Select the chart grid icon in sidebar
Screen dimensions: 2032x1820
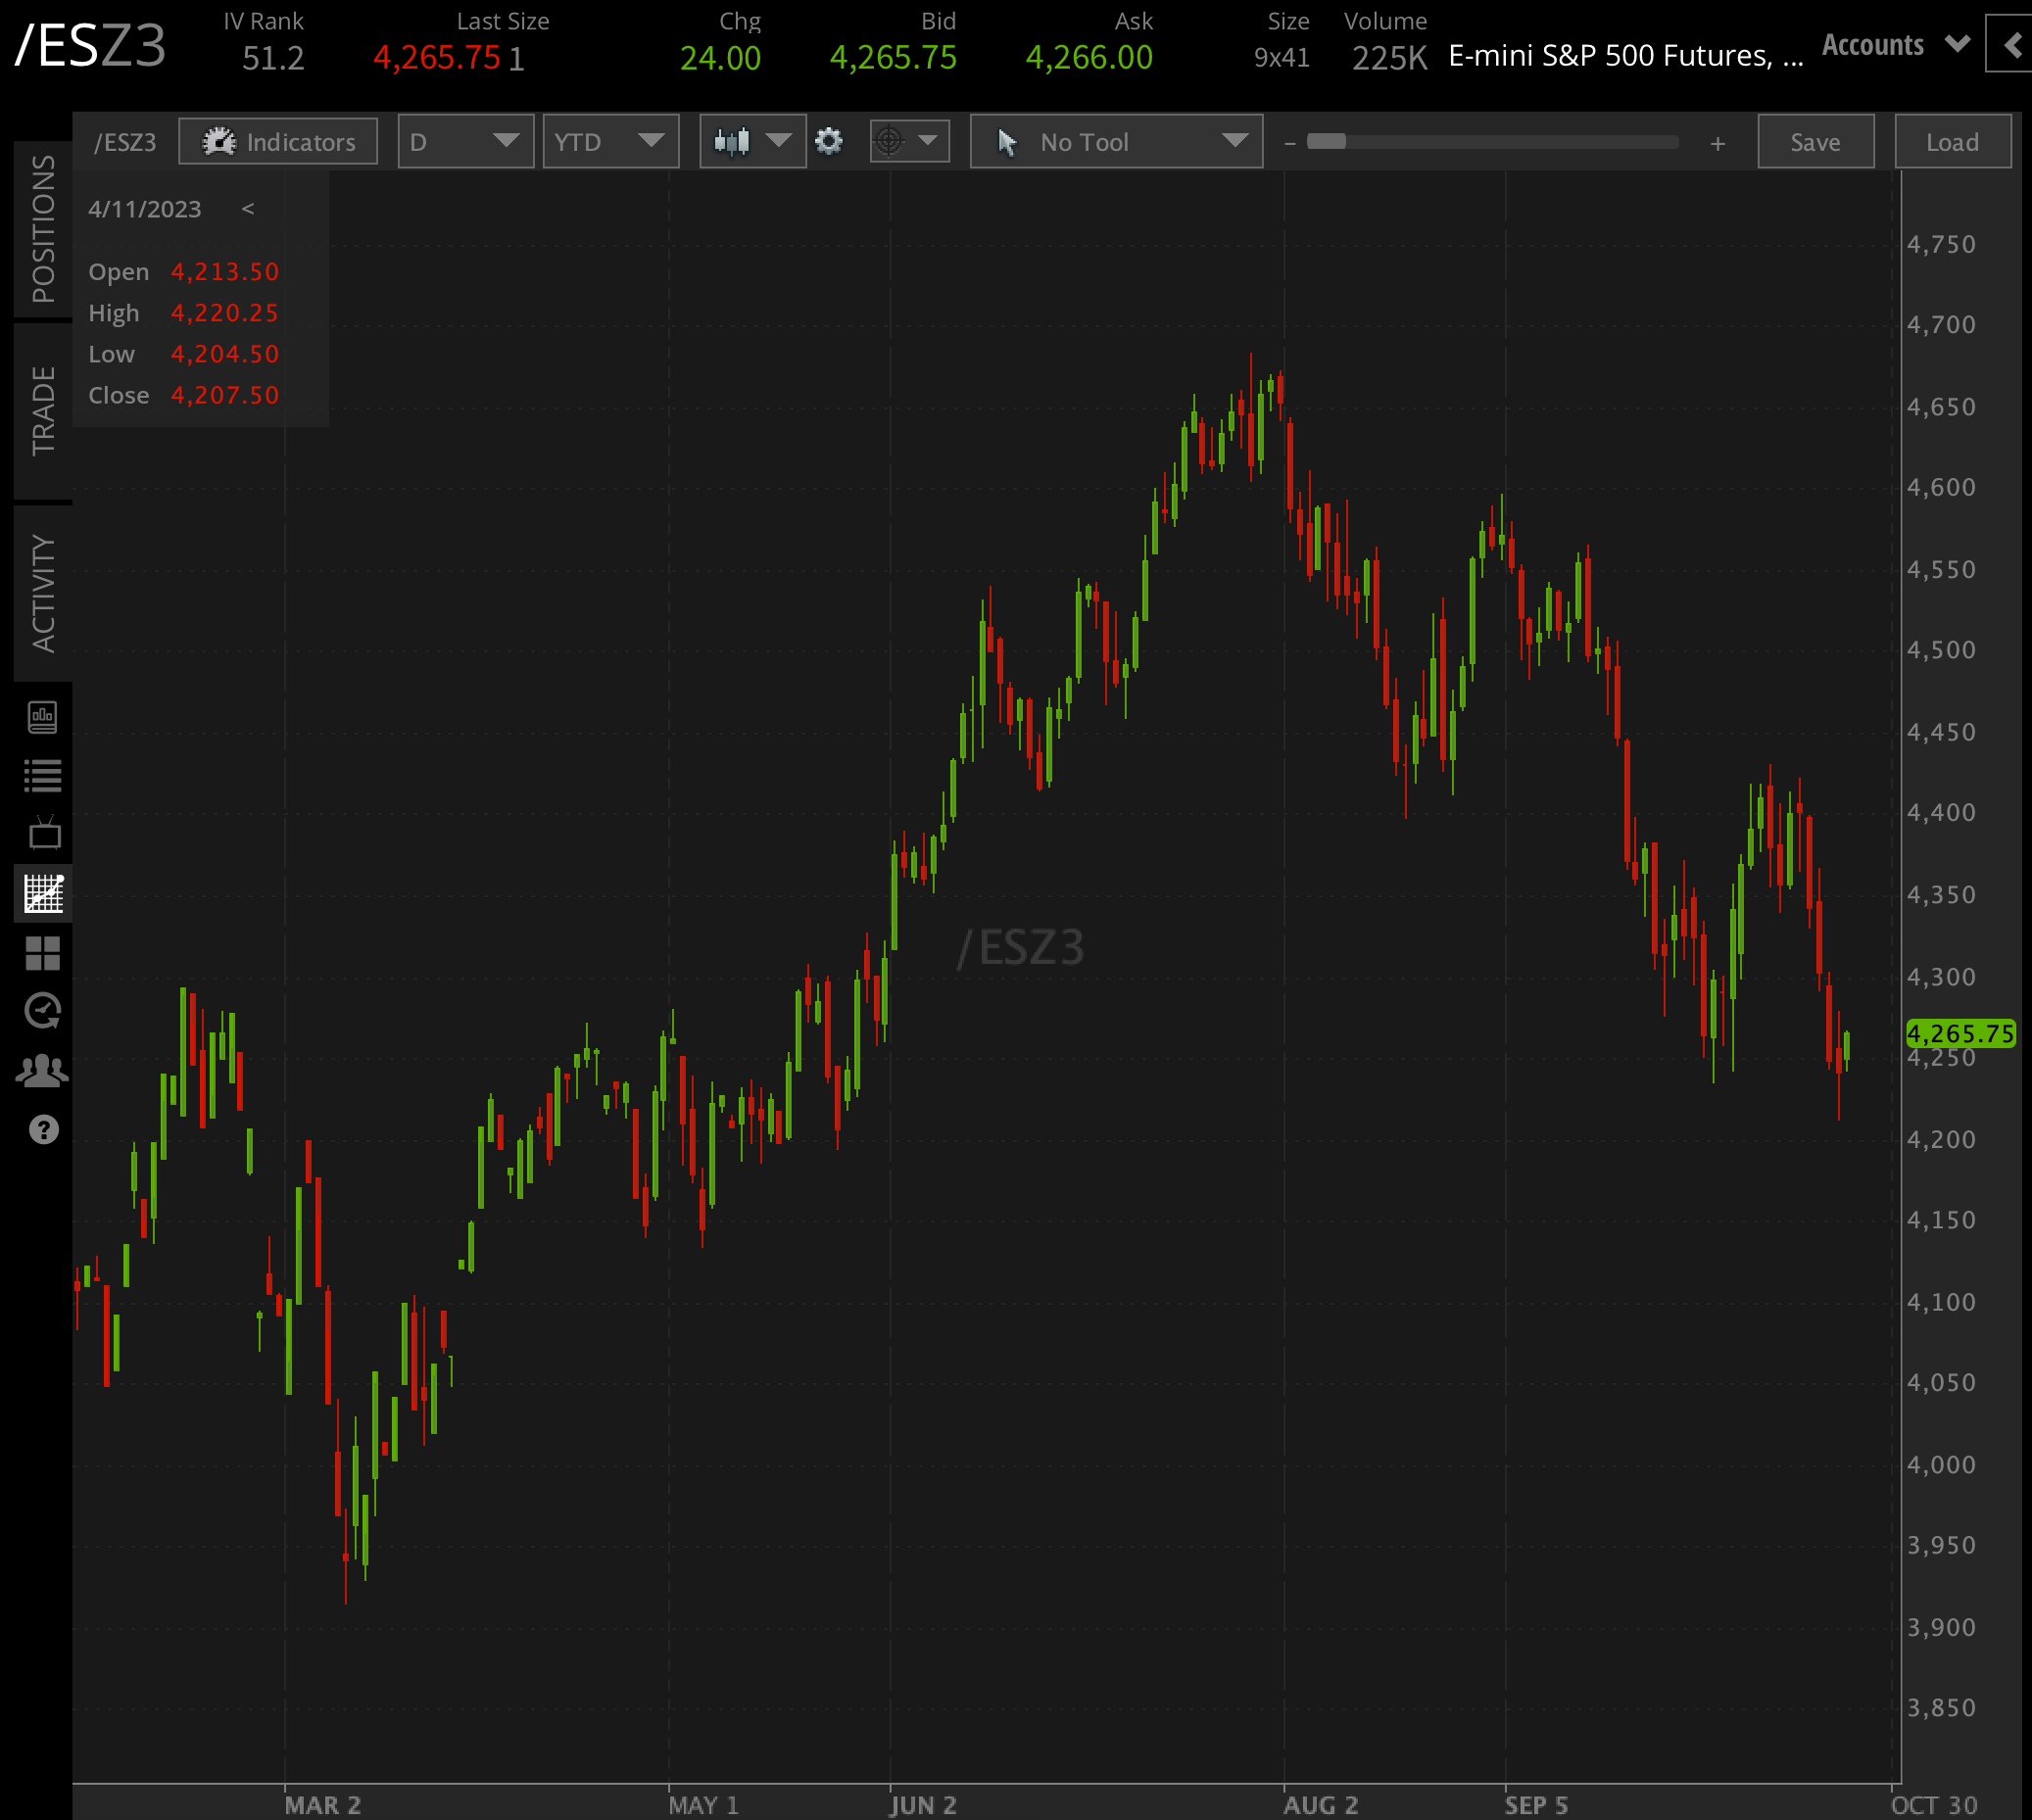pos(43,893)
